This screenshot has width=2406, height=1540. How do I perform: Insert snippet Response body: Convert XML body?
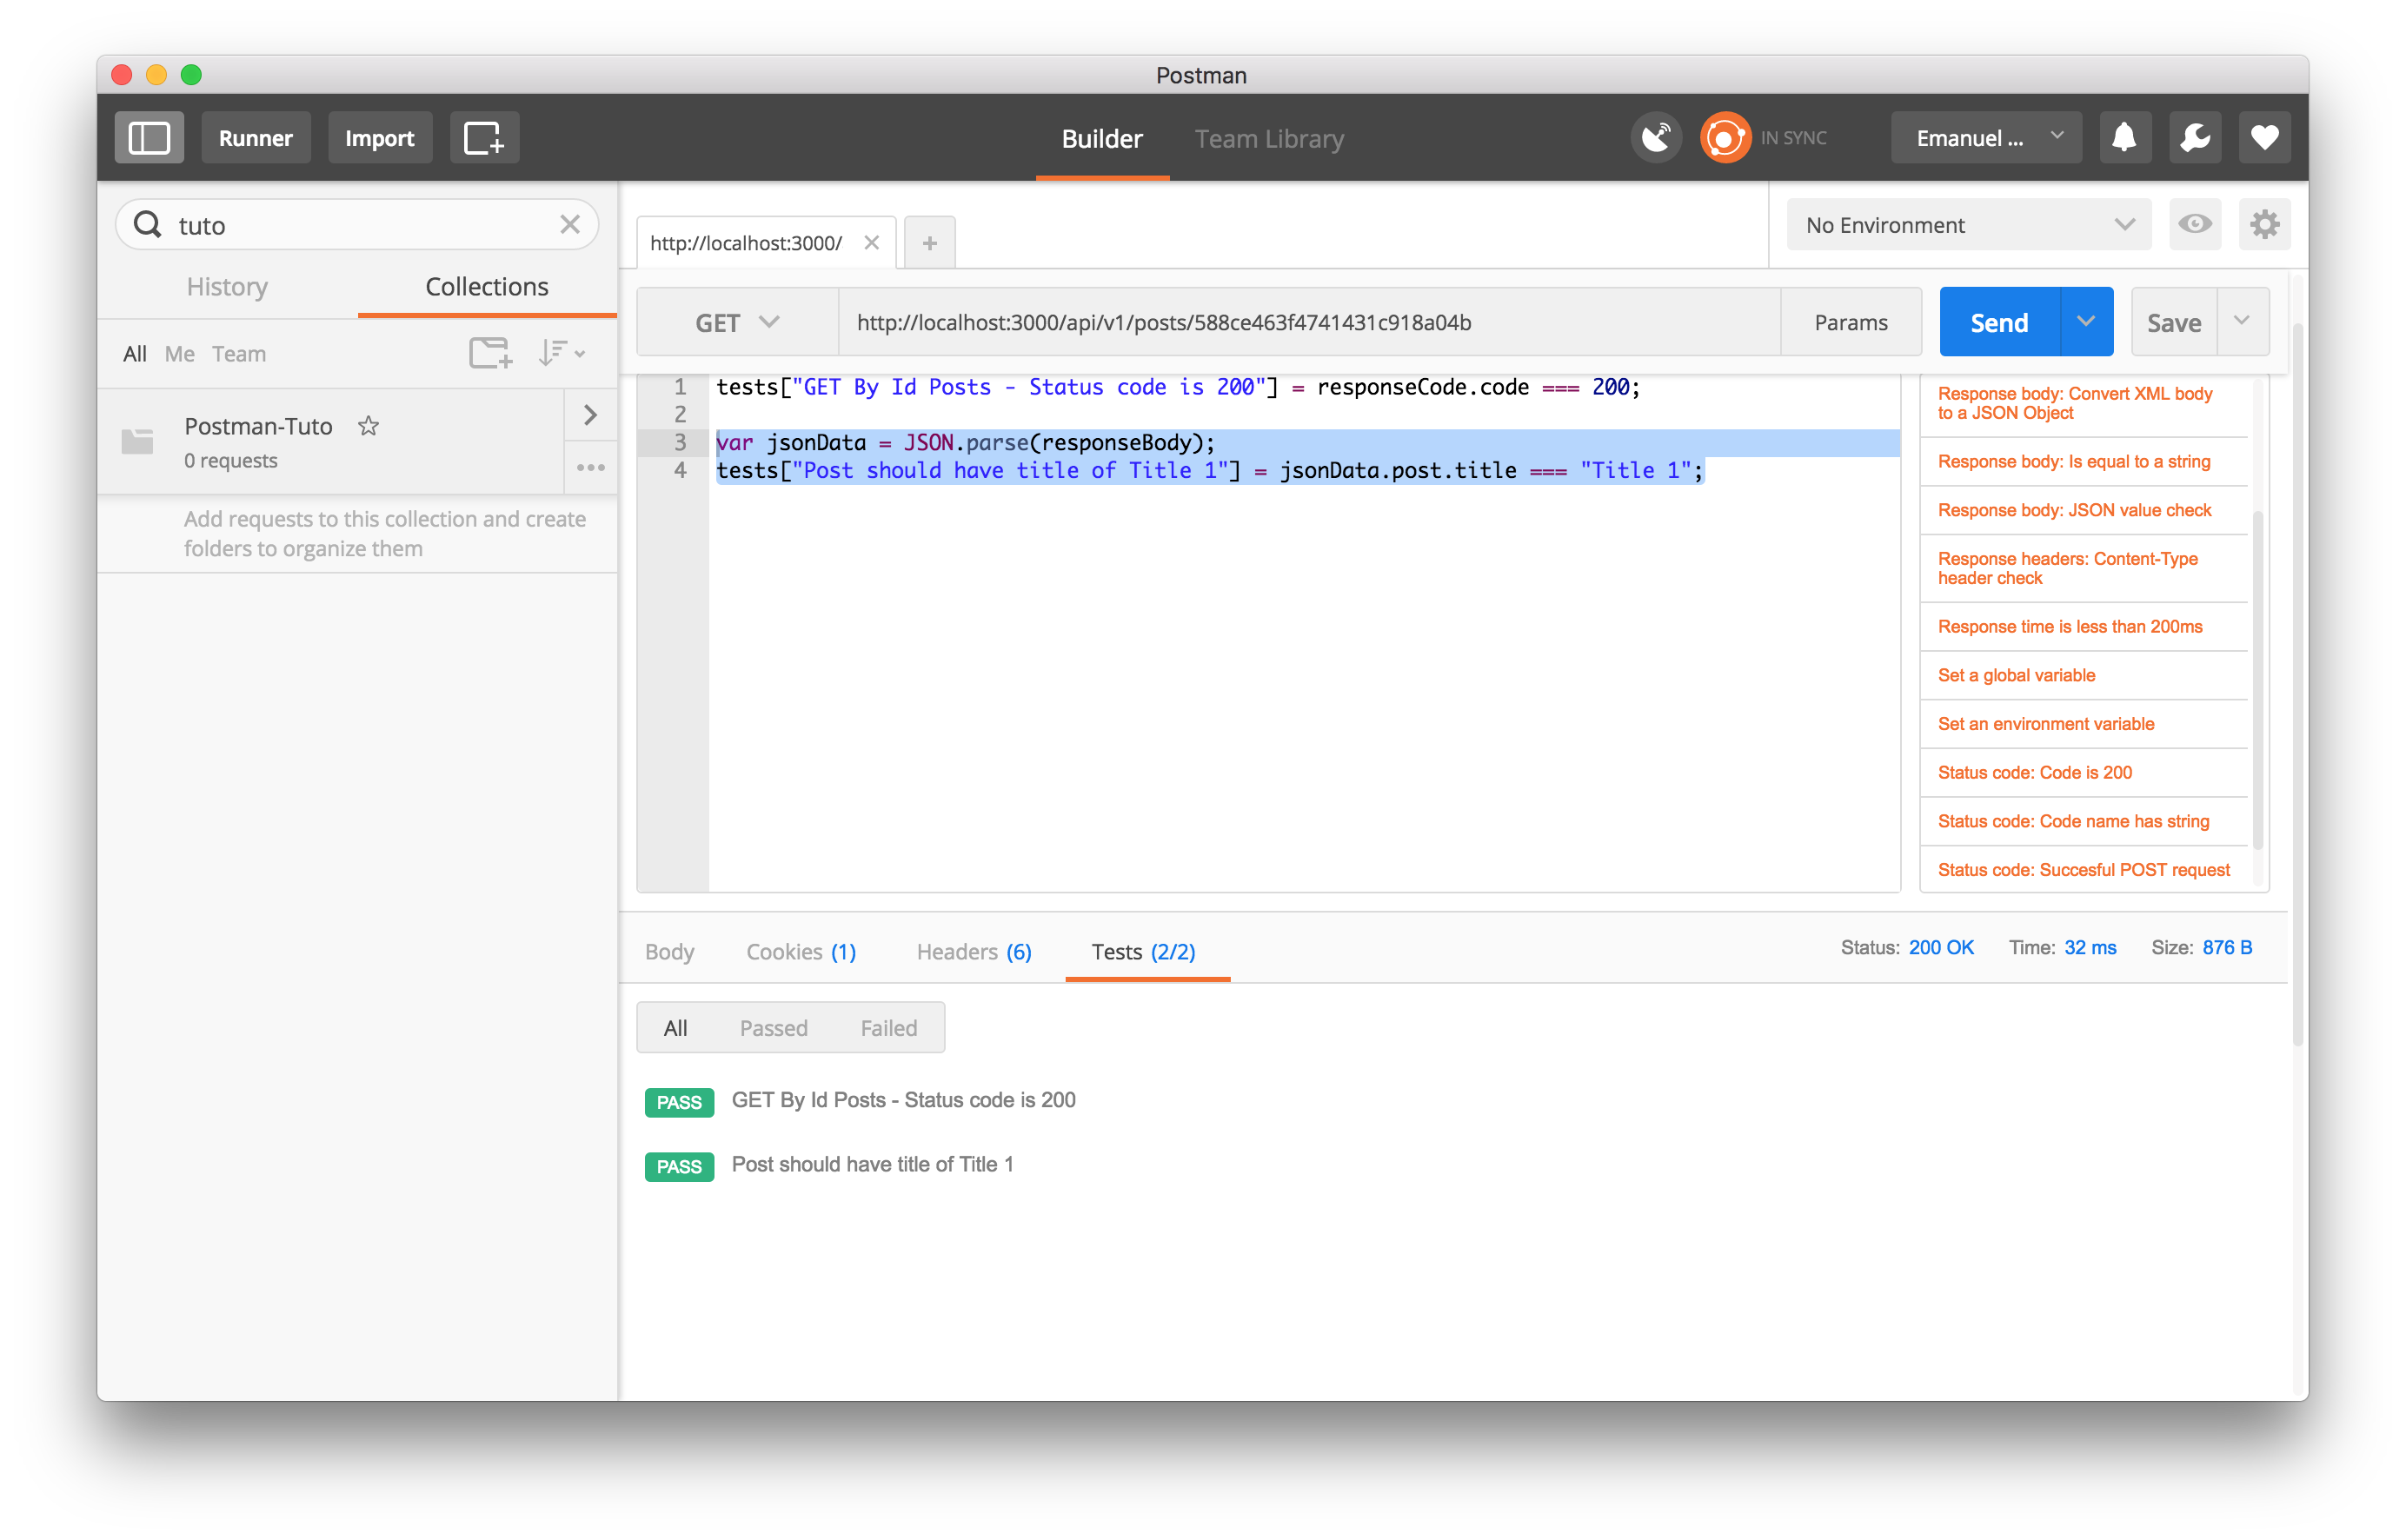[2075, 403]
